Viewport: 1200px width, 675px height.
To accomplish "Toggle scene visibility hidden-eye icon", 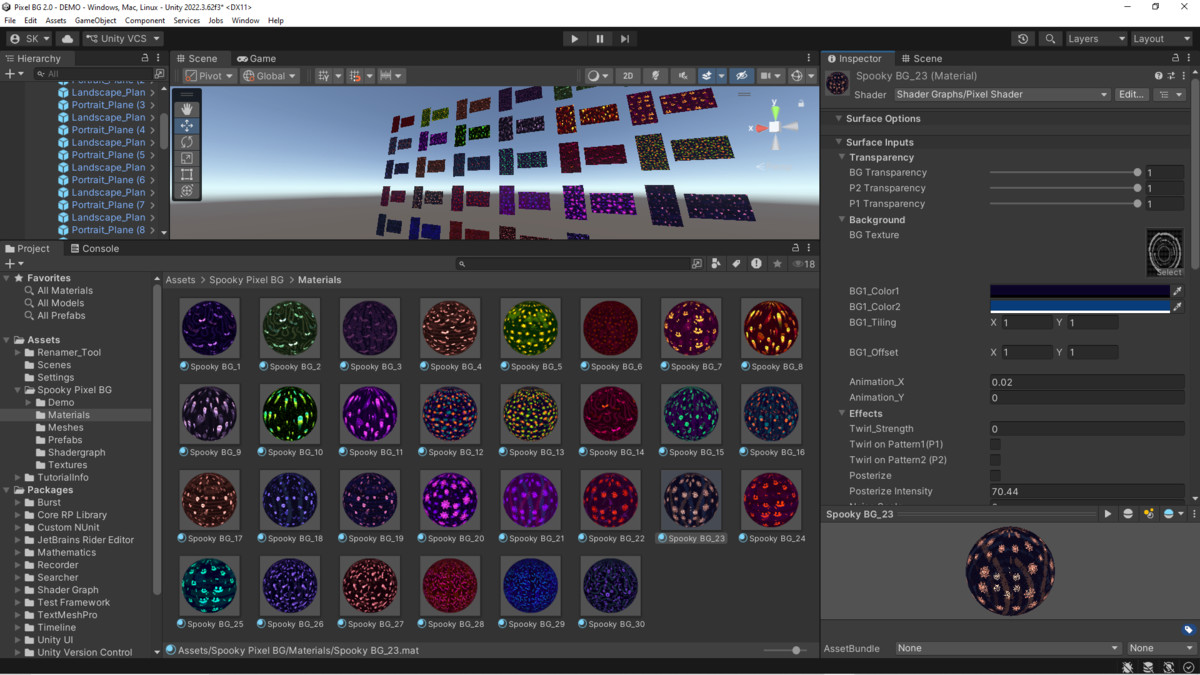I will tap(741, 76).
